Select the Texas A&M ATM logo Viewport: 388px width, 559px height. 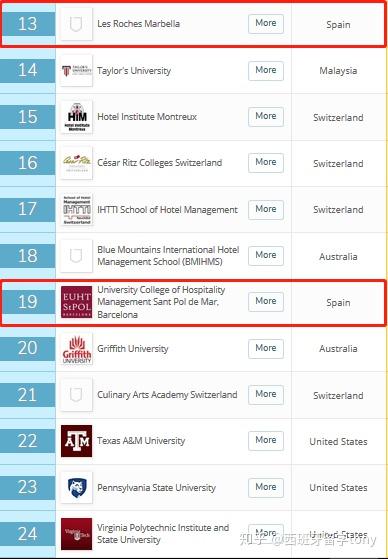click(76, 441)
